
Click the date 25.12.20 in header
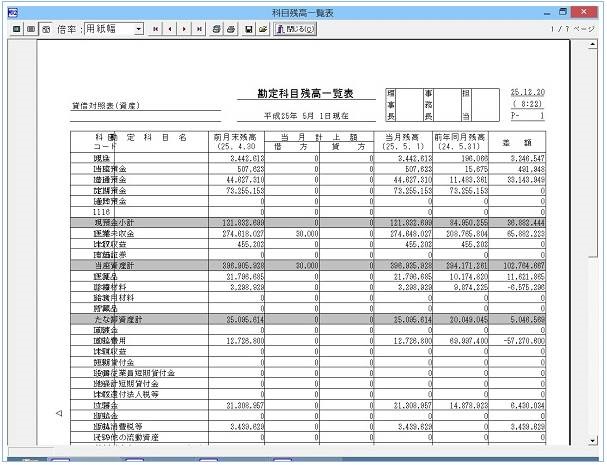click(x=528, y=93)
